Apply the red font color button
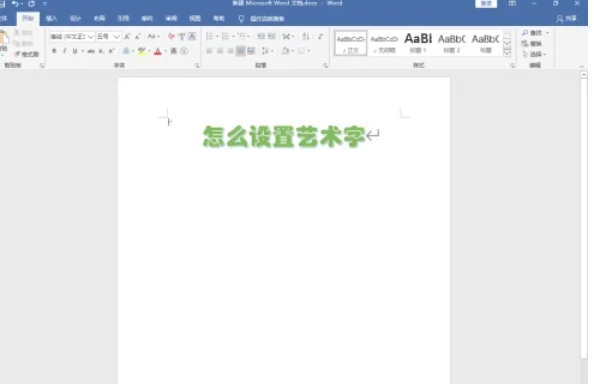Screen dimensions: 594x384 tap(158, 51)
